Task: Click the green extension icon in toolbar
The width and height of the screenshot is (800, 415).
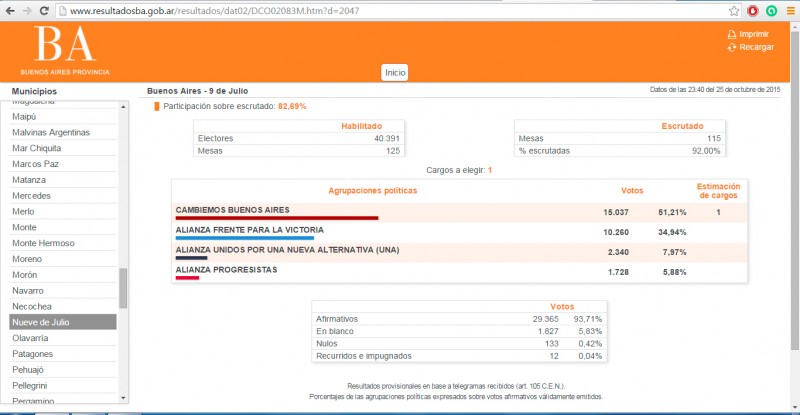Action: (770, 11)
